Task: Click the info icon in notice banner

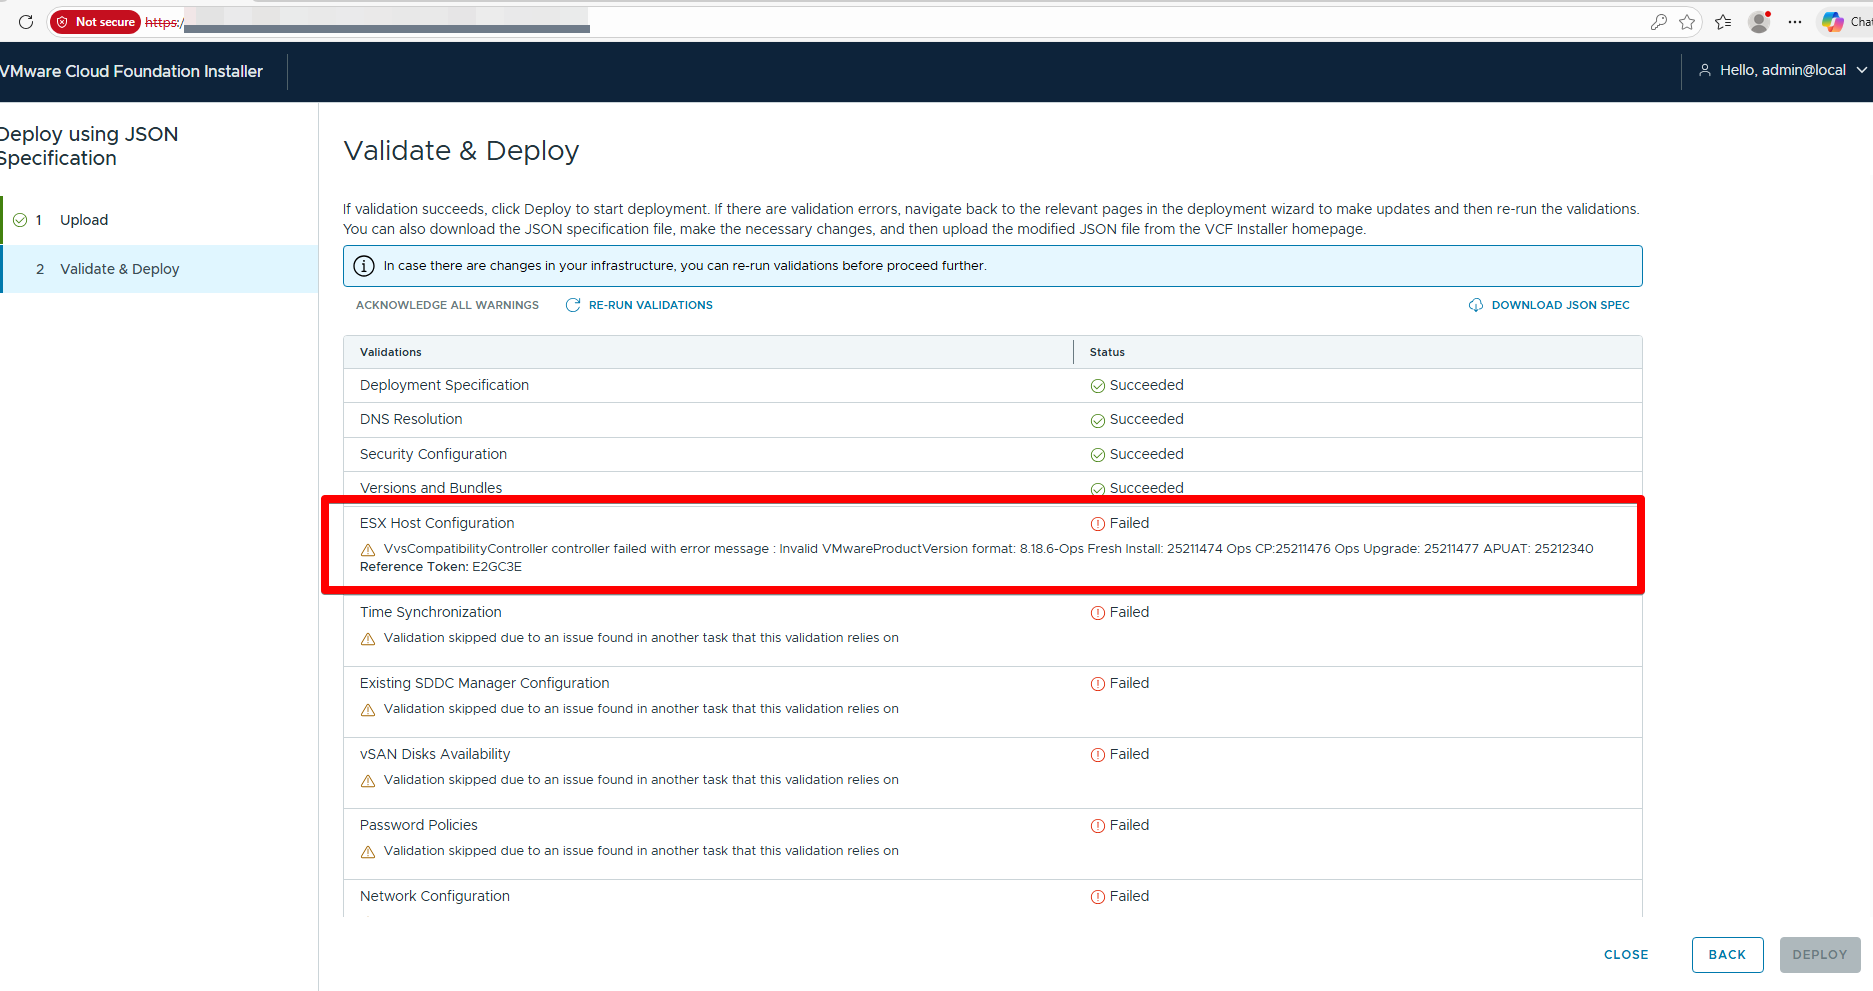Action: 365,266
